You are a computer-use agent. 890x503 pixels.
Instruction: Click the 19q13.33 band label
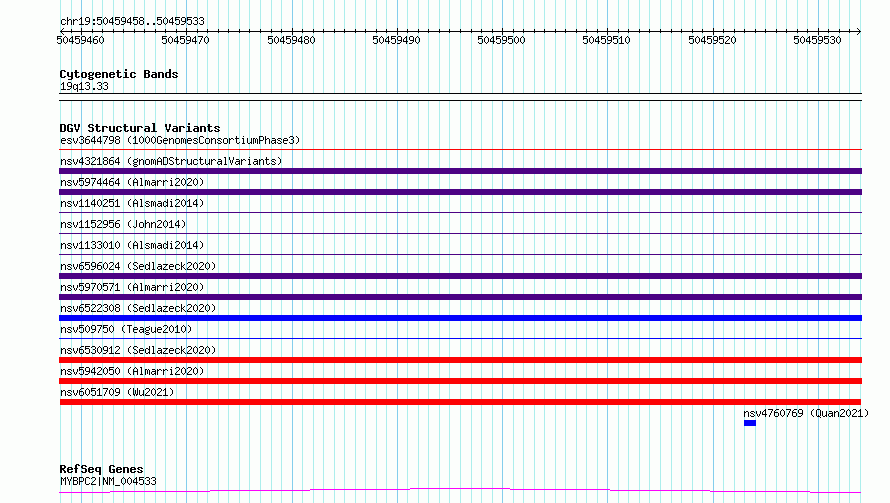click(x=84, y=86)
